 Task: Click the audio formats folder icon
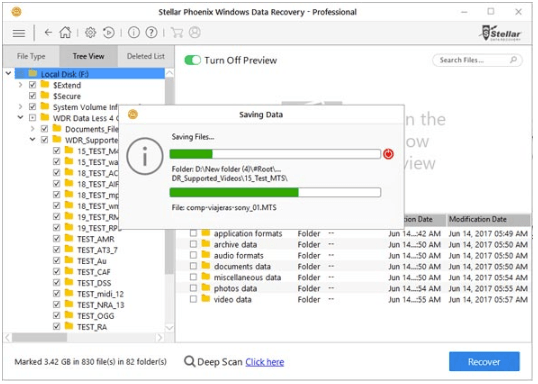pyautogui.click(x=206, y=255)
